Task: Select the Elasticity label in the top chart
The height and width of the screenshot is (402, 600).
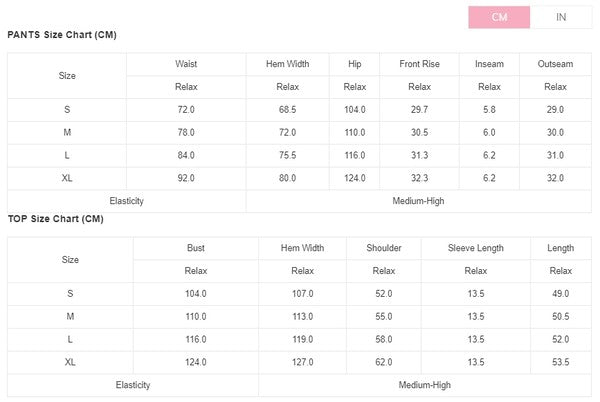Action: (133, 385)
